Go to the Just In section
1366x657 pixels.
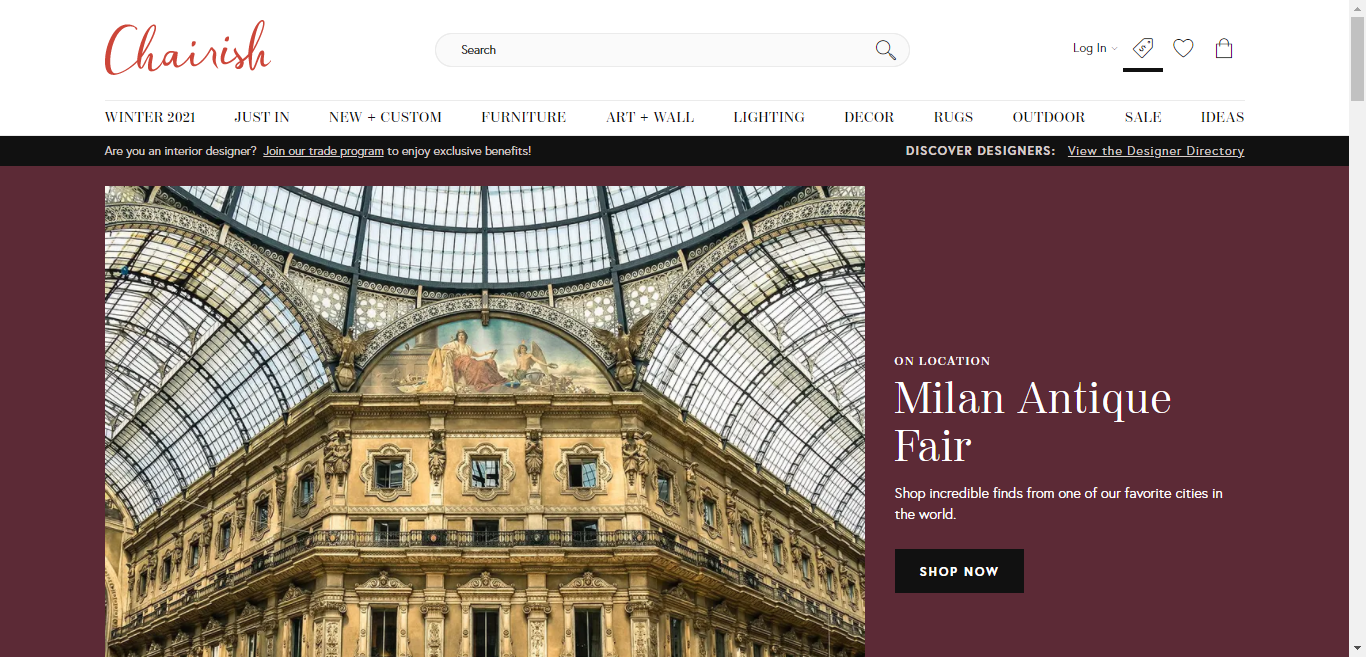262,117
